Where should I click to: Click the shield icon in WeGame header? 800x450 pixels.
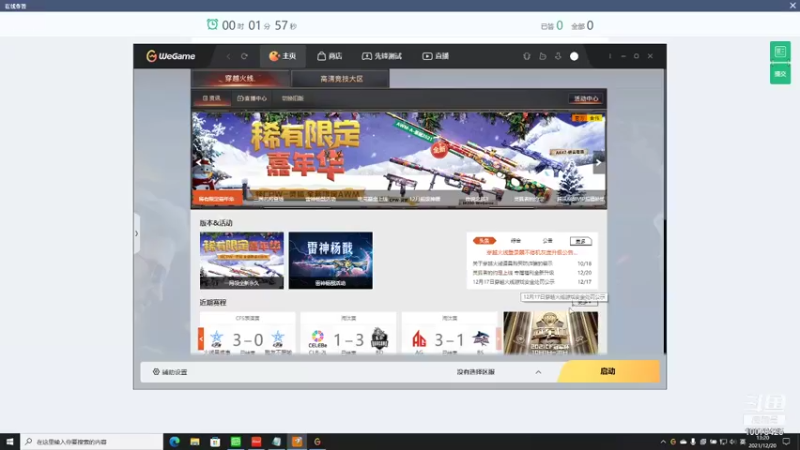(x=527, y=56)
